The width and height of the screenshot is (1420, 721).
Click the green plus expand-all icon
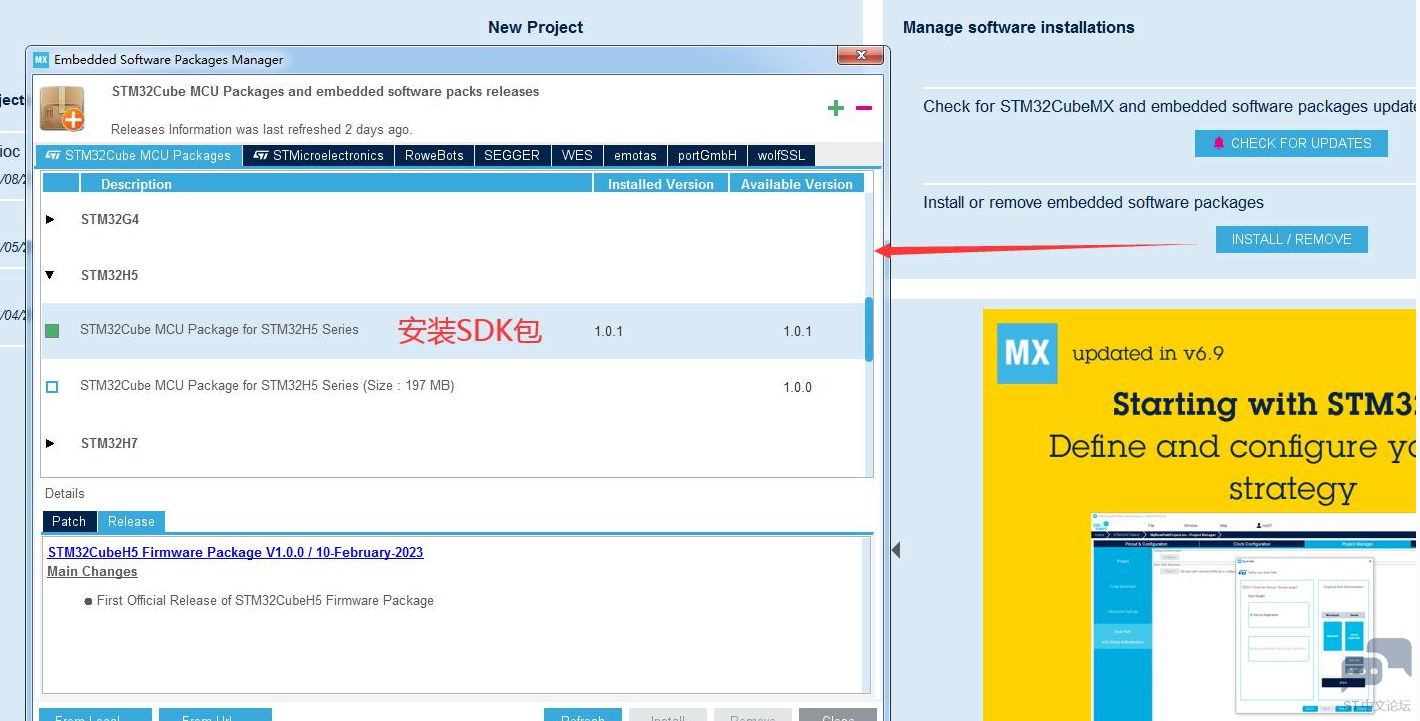pos(836,108)
